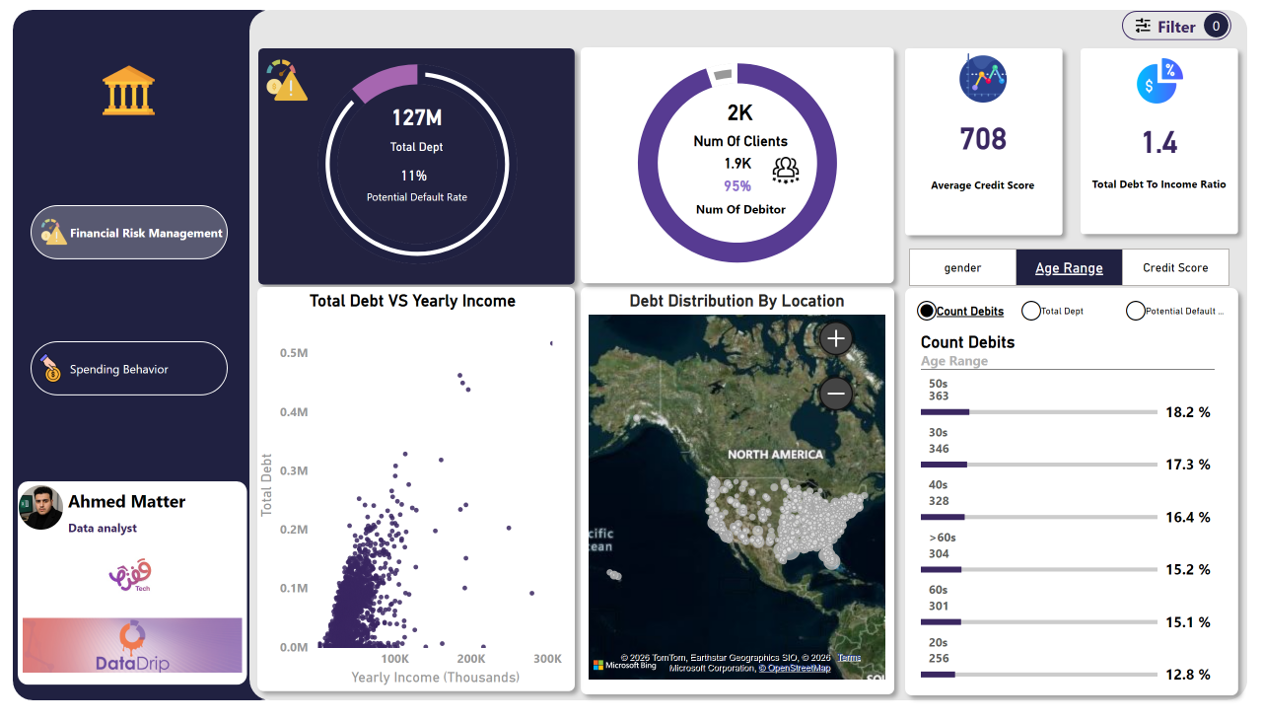Click the 20s progress bar
1262x720 pixels.
click(x=1038, y=674)
